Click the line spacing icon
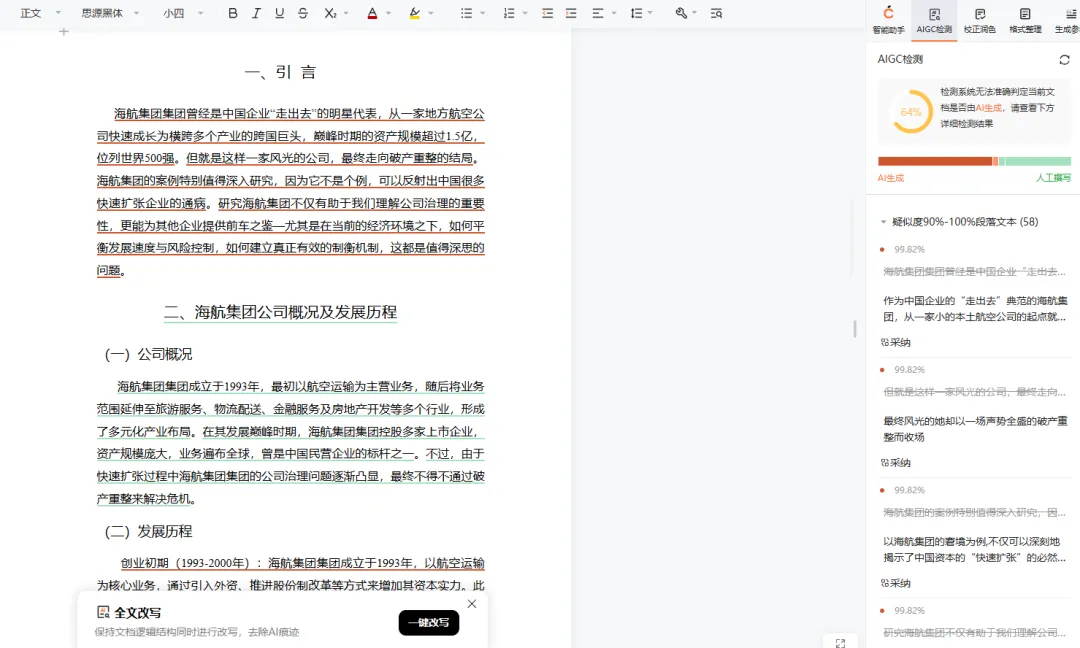The image size is (1080, 648). click(x=636, y=13)
